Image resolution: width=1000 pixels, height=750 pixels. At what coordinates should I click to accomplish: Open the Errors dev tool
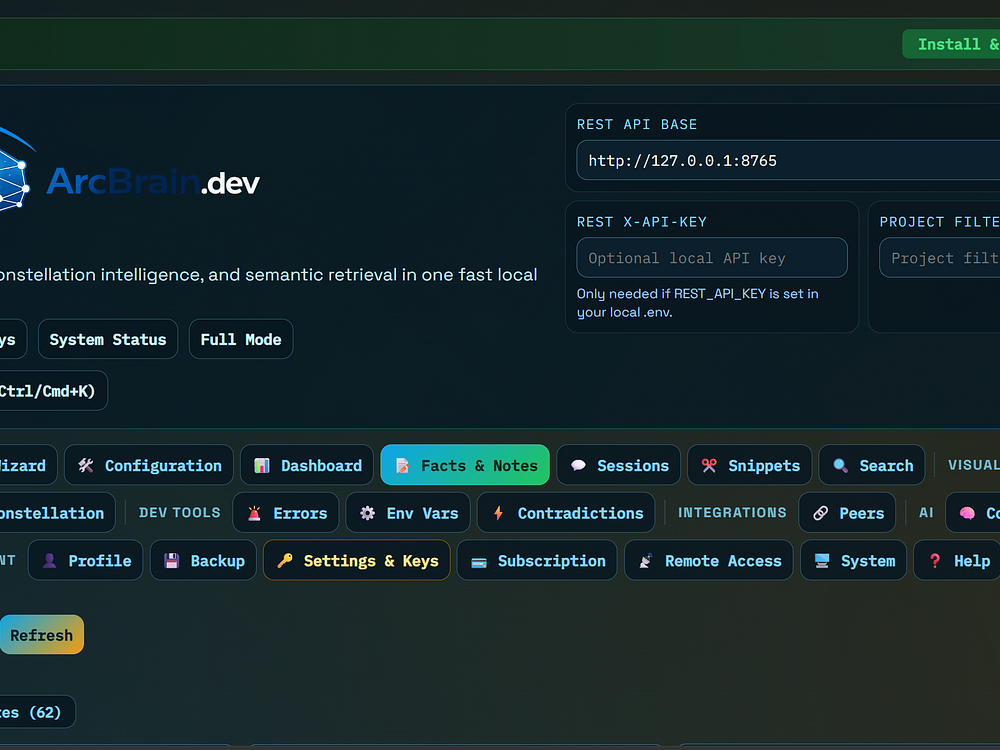pos(286,513)
